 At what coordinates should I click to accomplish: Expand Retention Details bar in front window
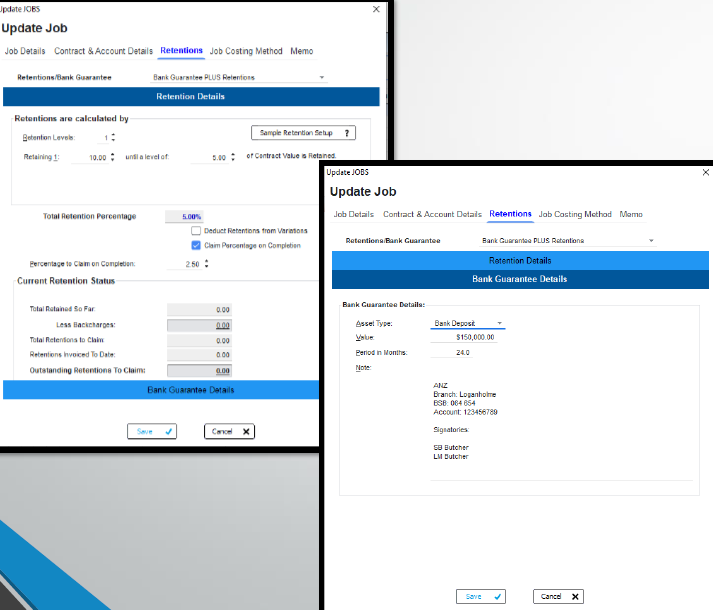point(520,261)
